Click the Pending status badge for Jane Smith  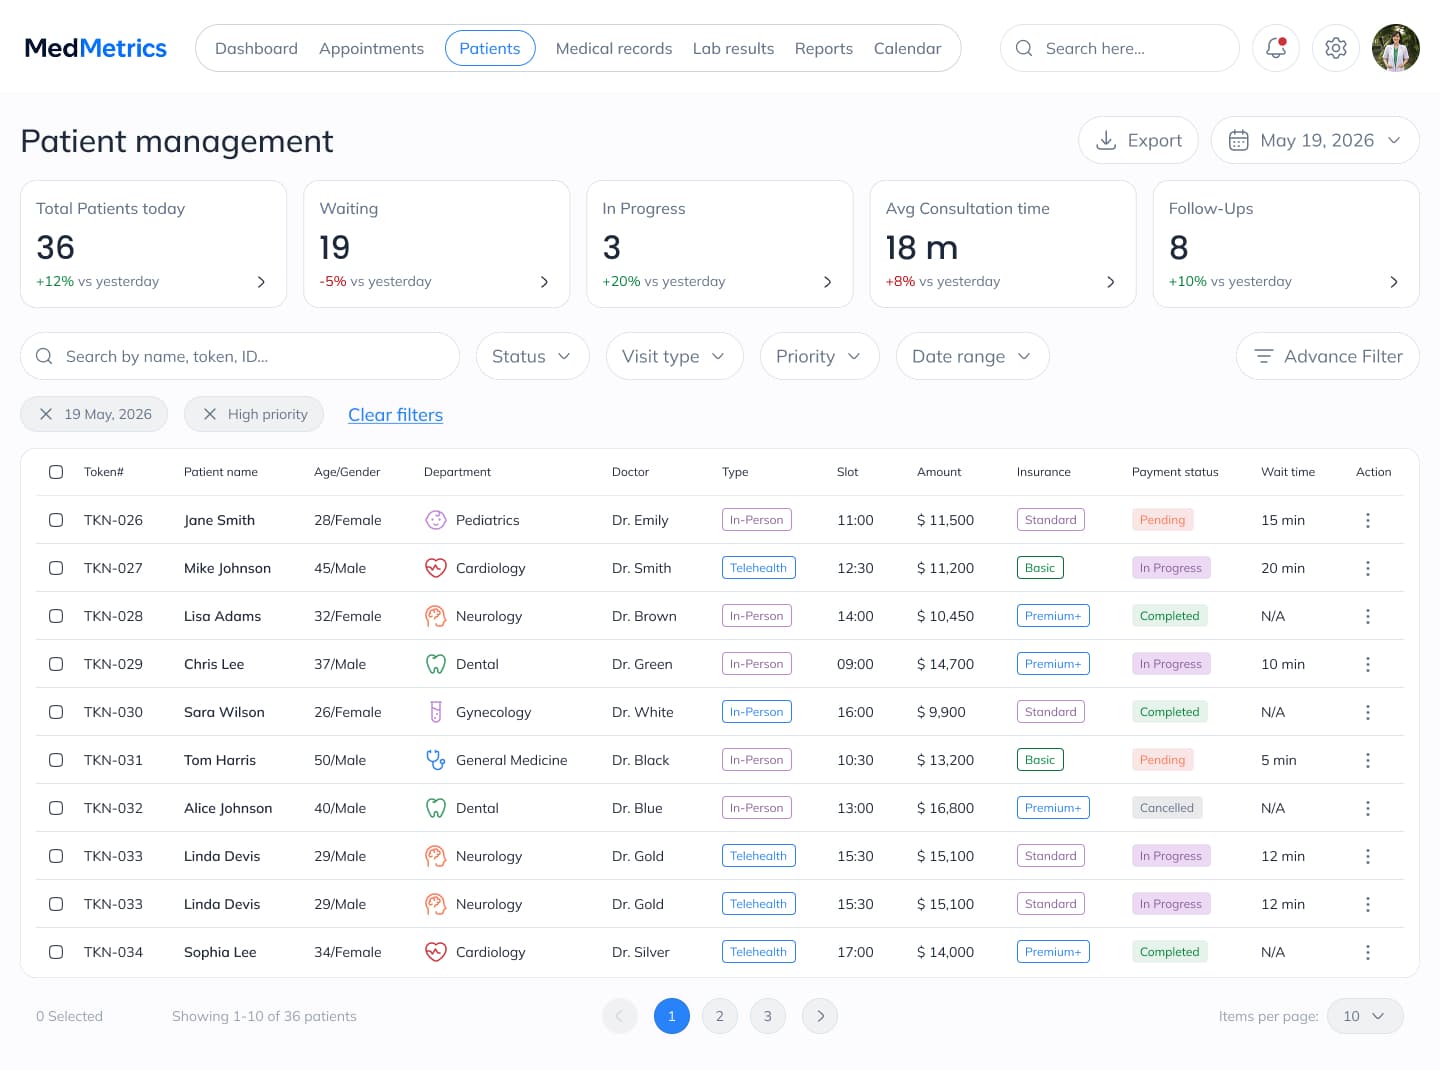click(x=1162, y=520)
